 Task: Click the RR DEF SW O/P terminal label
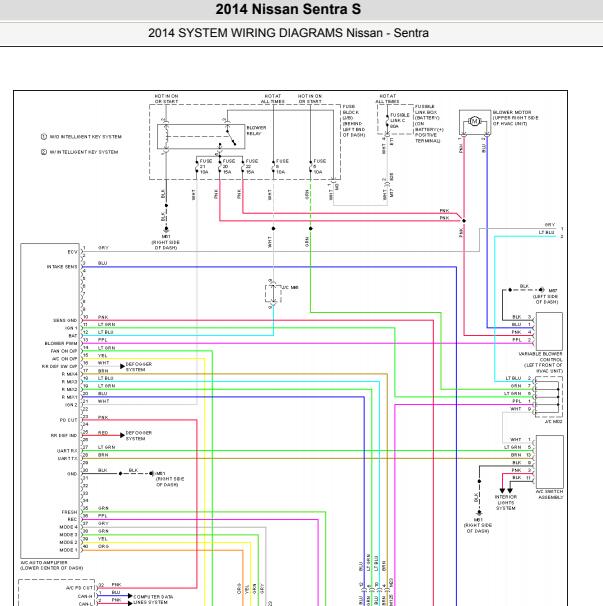[x=60, y=366]
